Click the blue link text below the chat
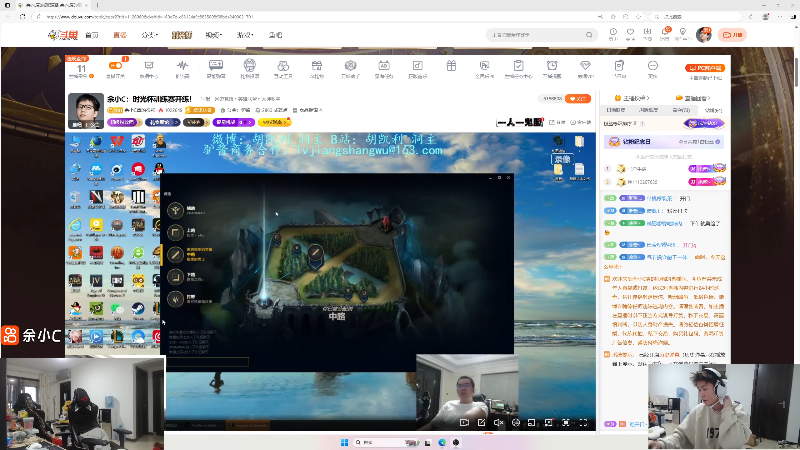 coord(636,424)
